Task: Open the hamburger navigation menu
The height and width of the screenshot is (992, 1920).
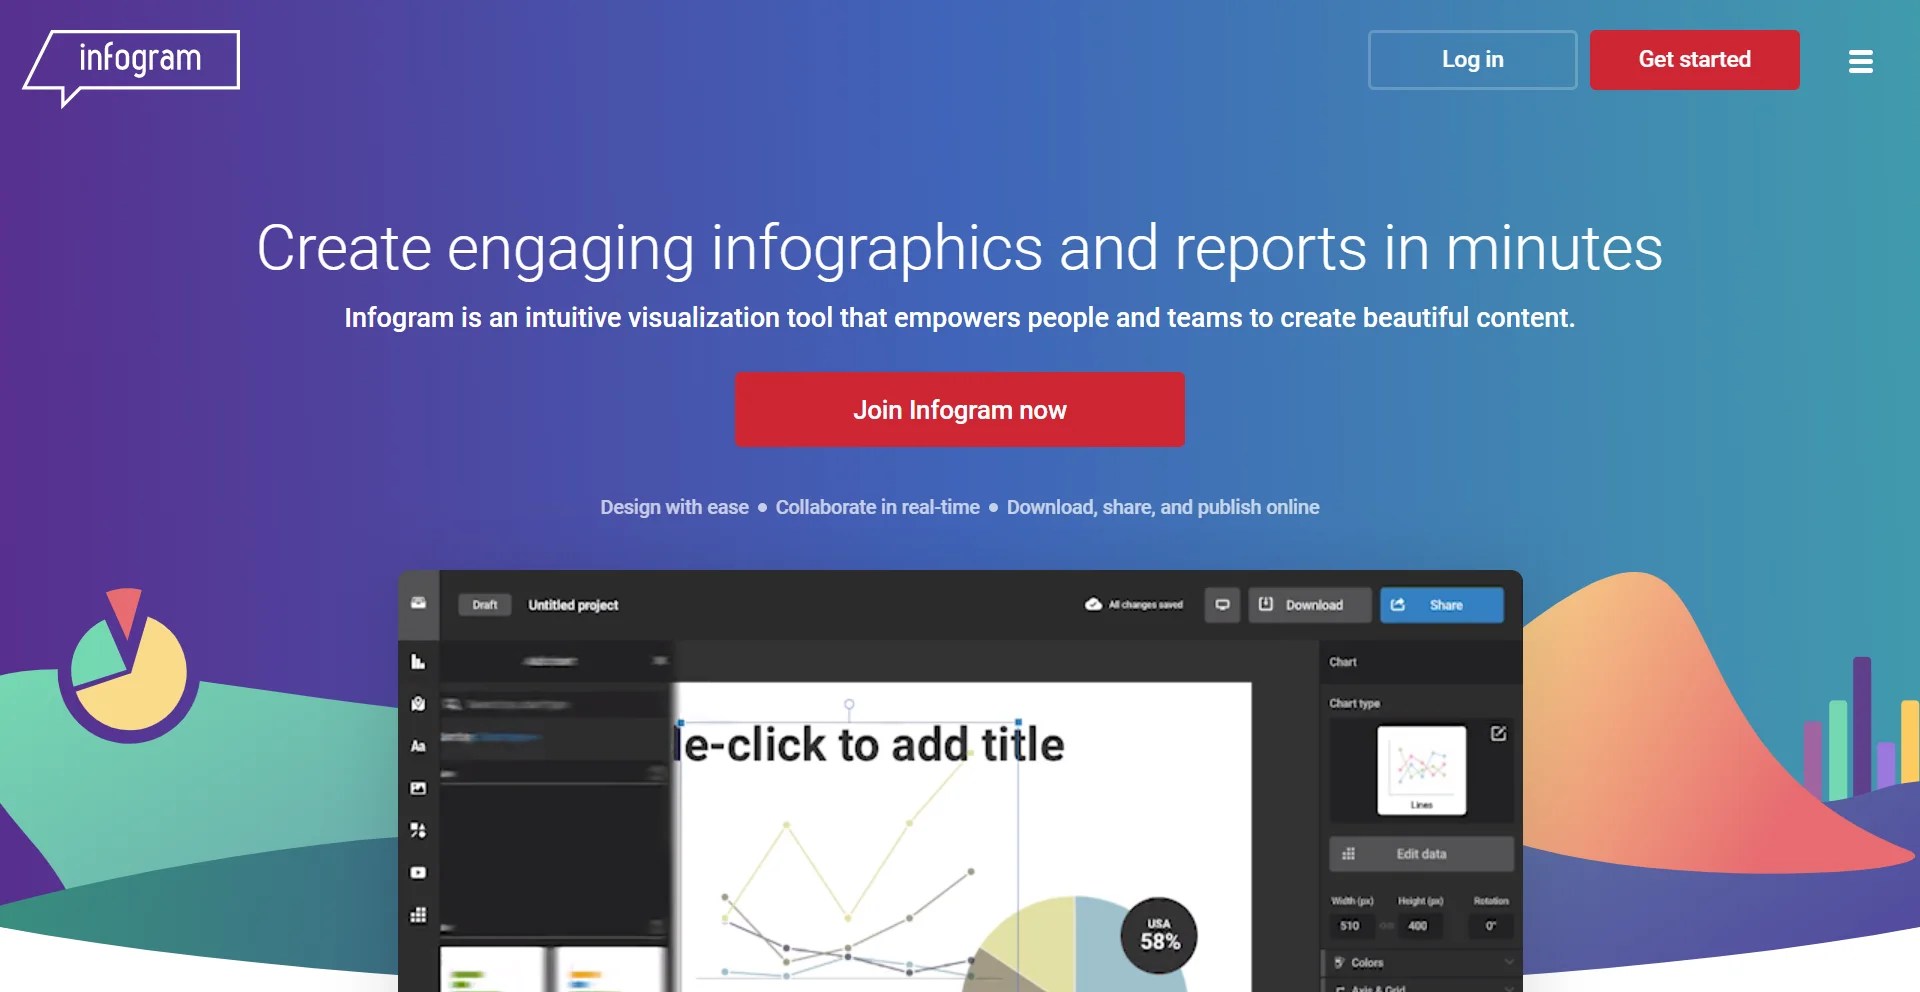Action: pos(1860,61)
